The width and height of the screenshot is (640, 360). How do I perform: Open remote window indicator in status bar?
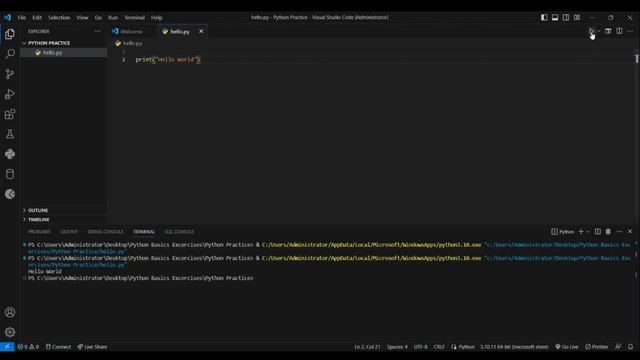coord(7,347)
